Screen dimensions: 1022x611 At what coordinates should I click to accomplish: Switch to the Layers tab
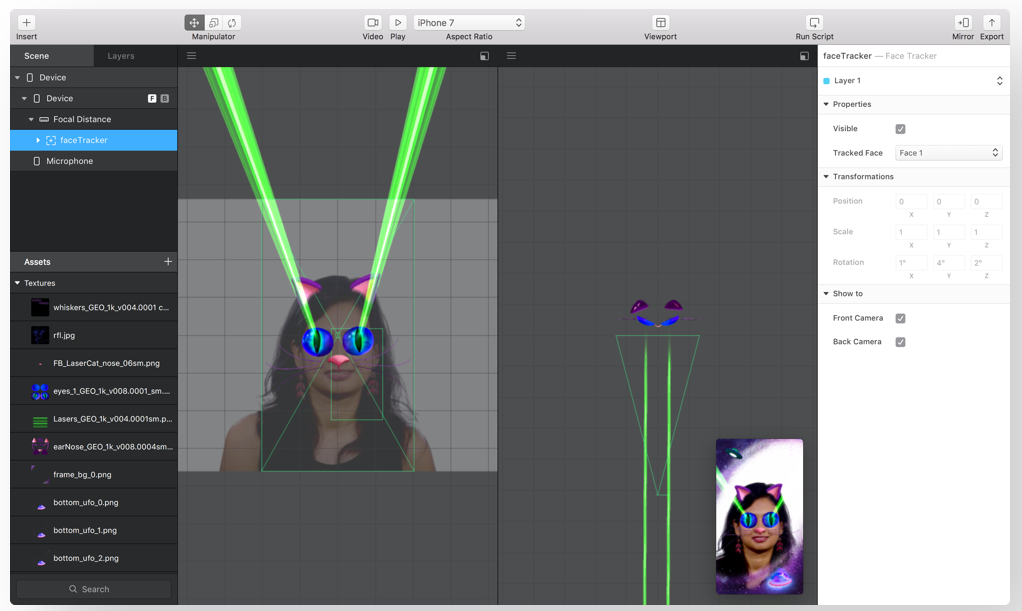(x=121, y=56)
